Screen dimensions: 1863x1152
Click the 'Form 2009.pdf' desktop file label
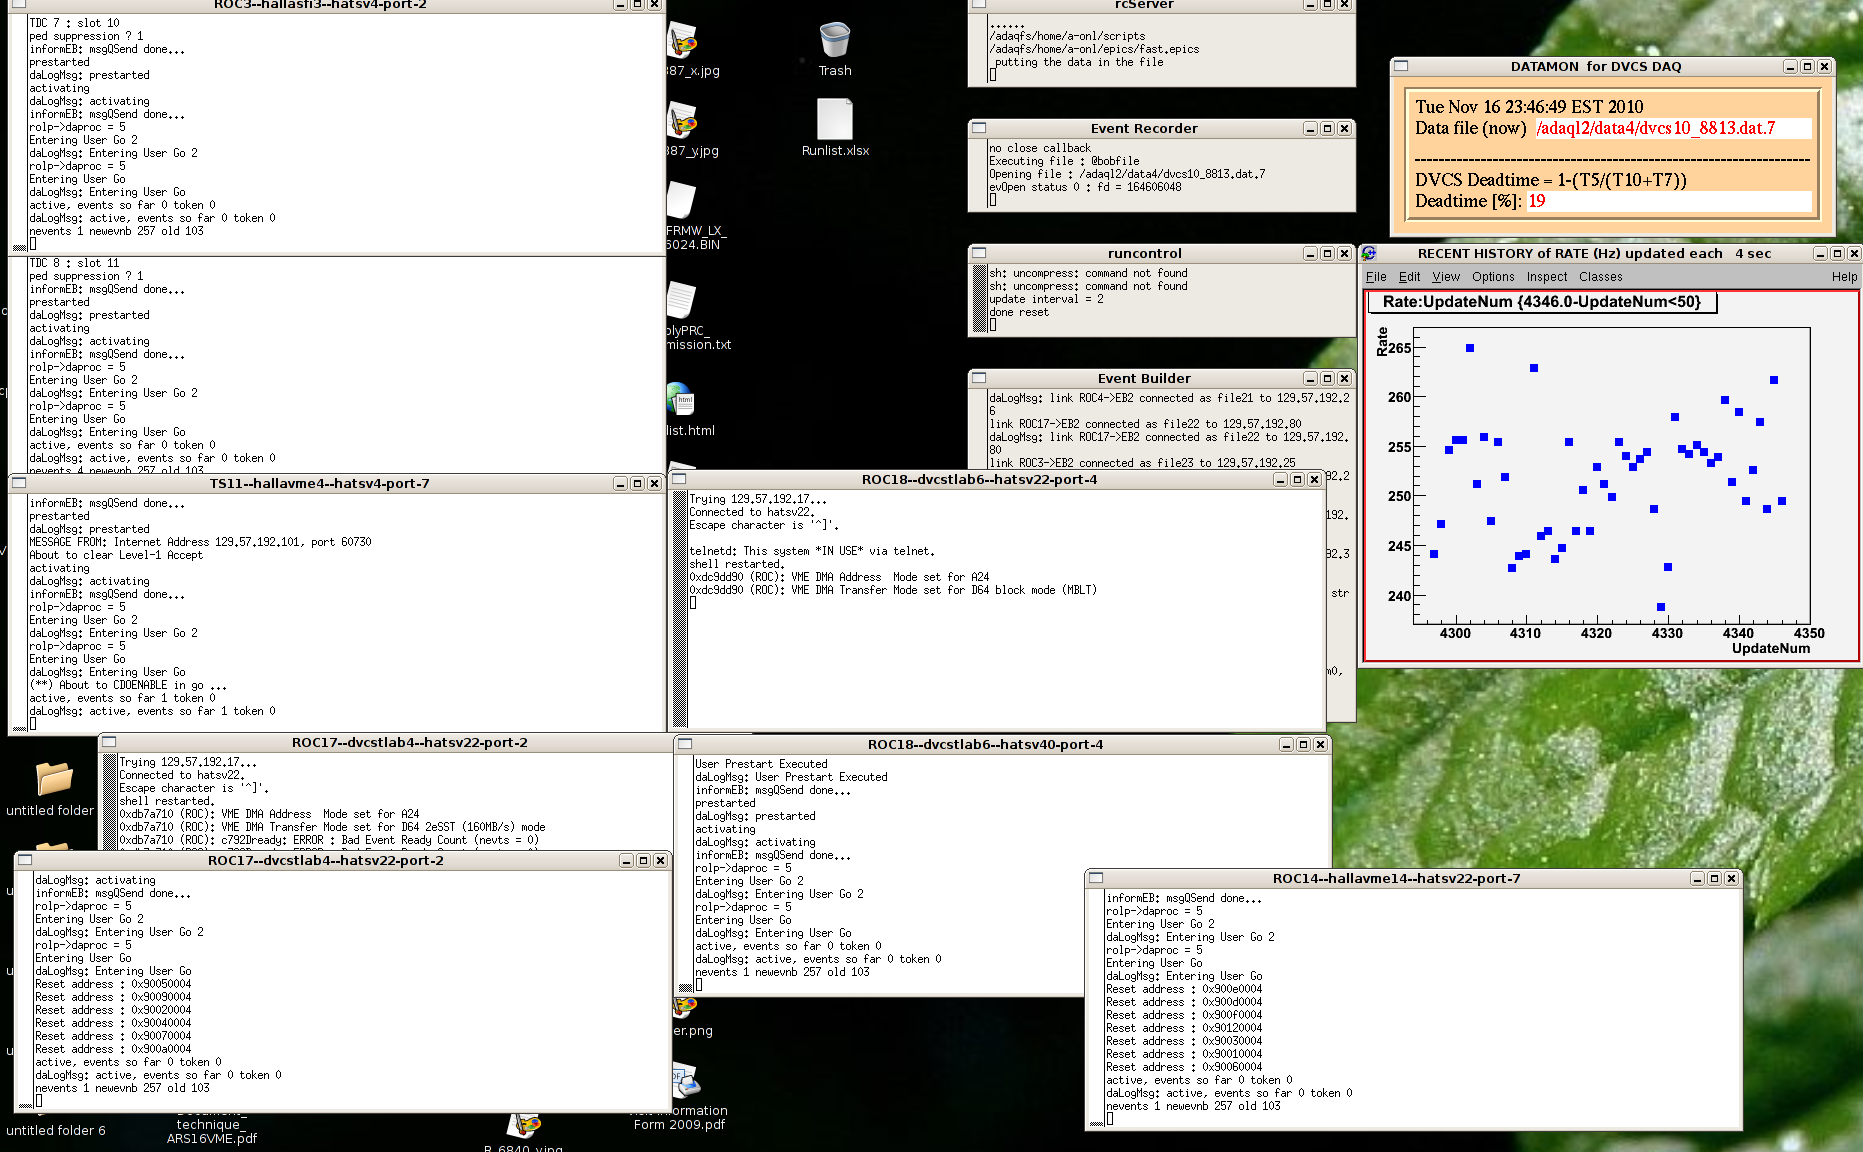coord(679,1124)
